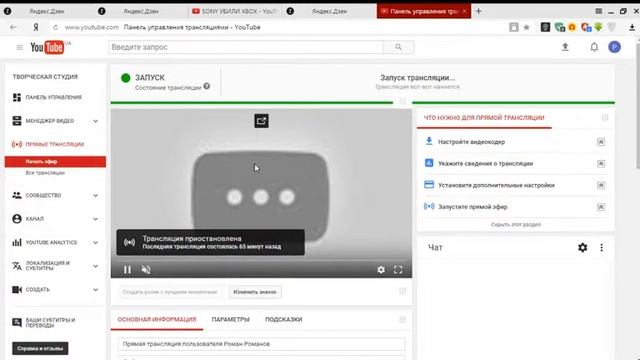
Task: Open the browser main menu icon
Action: point(598,11)
